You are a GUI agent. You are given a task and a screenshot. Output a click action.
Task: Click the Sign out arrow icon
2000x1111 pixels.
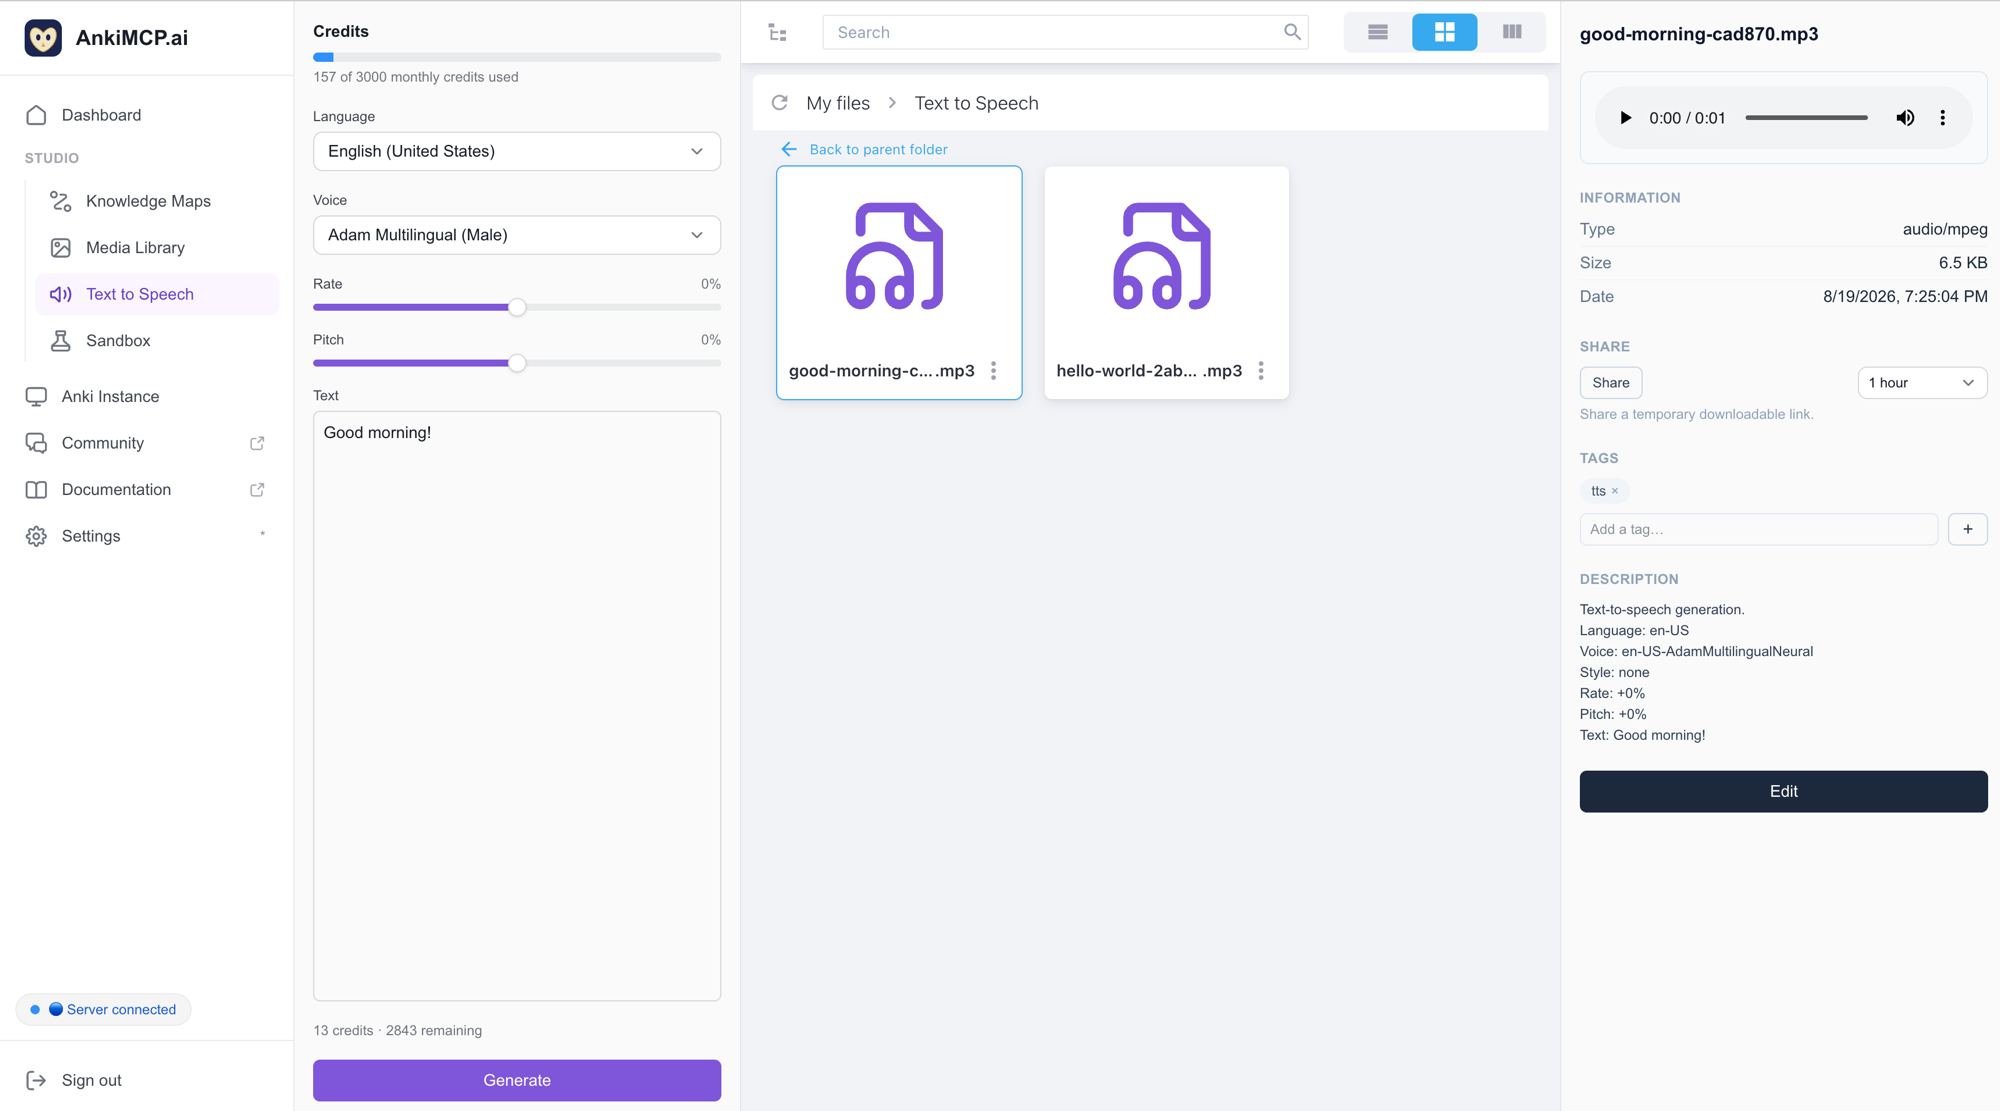pyautogui.click(x=36, y=1080)
